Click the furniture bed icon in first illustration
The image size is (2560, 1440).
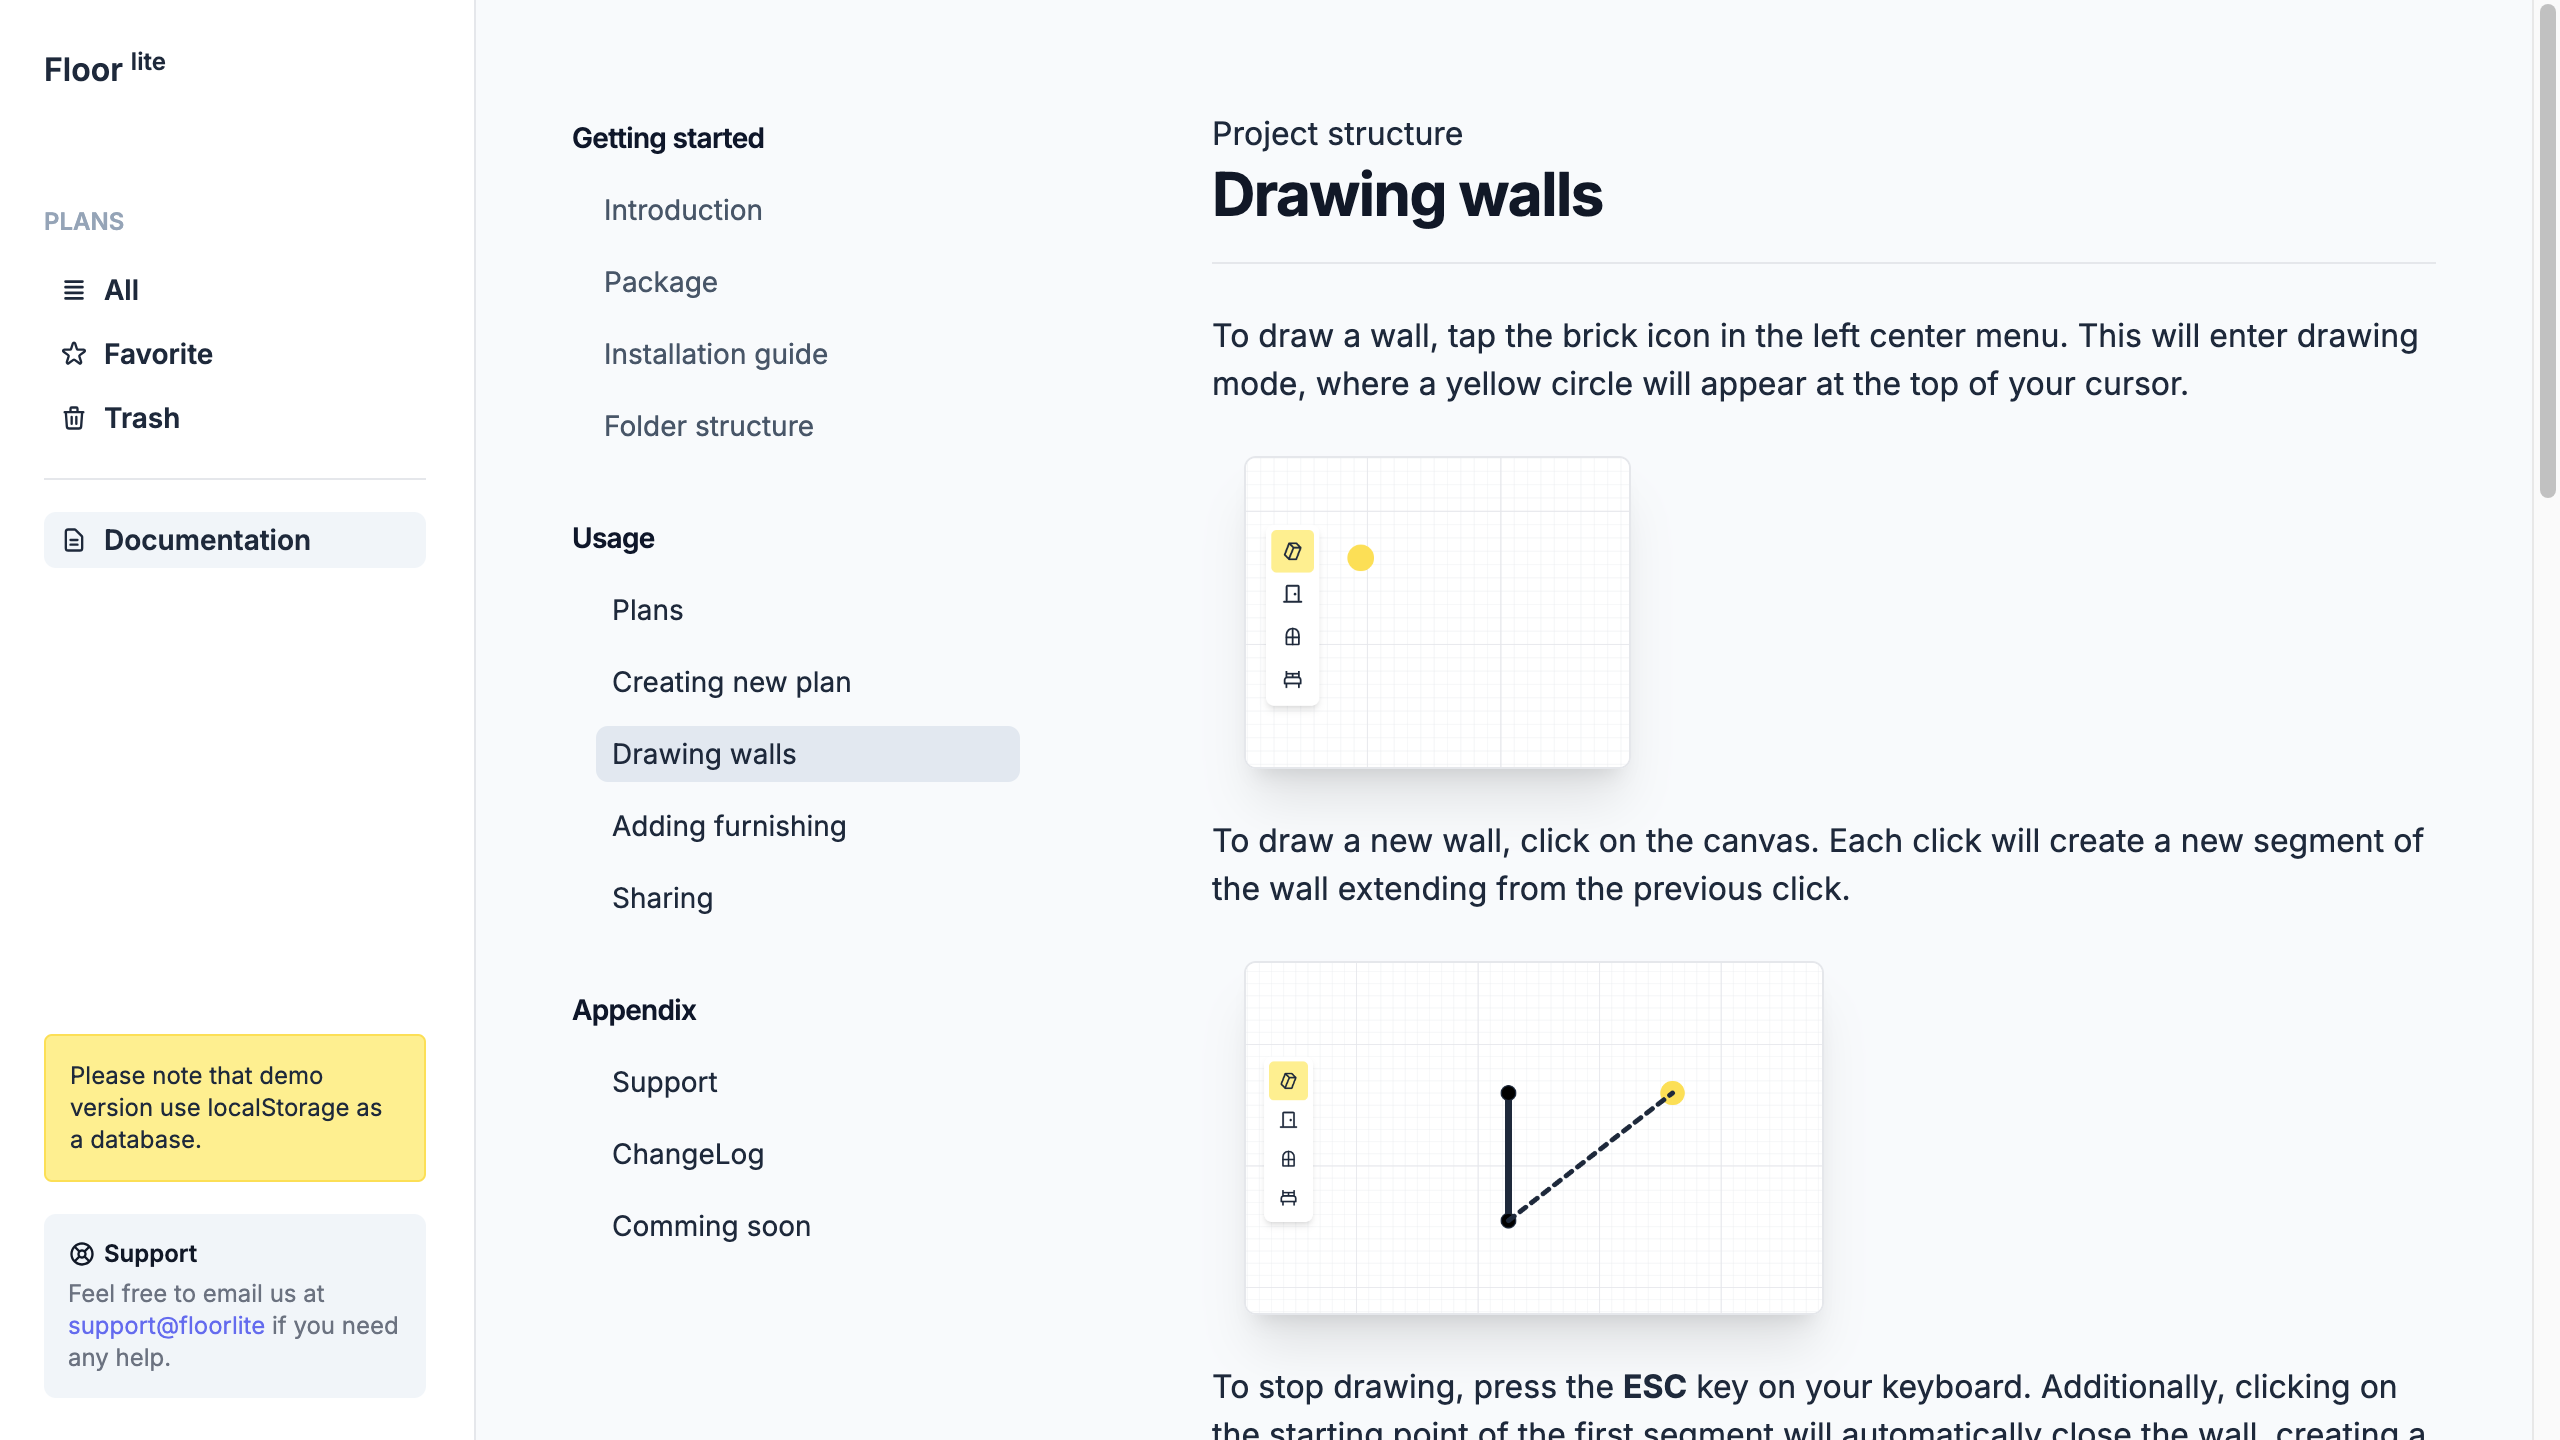click(1292, 680)
